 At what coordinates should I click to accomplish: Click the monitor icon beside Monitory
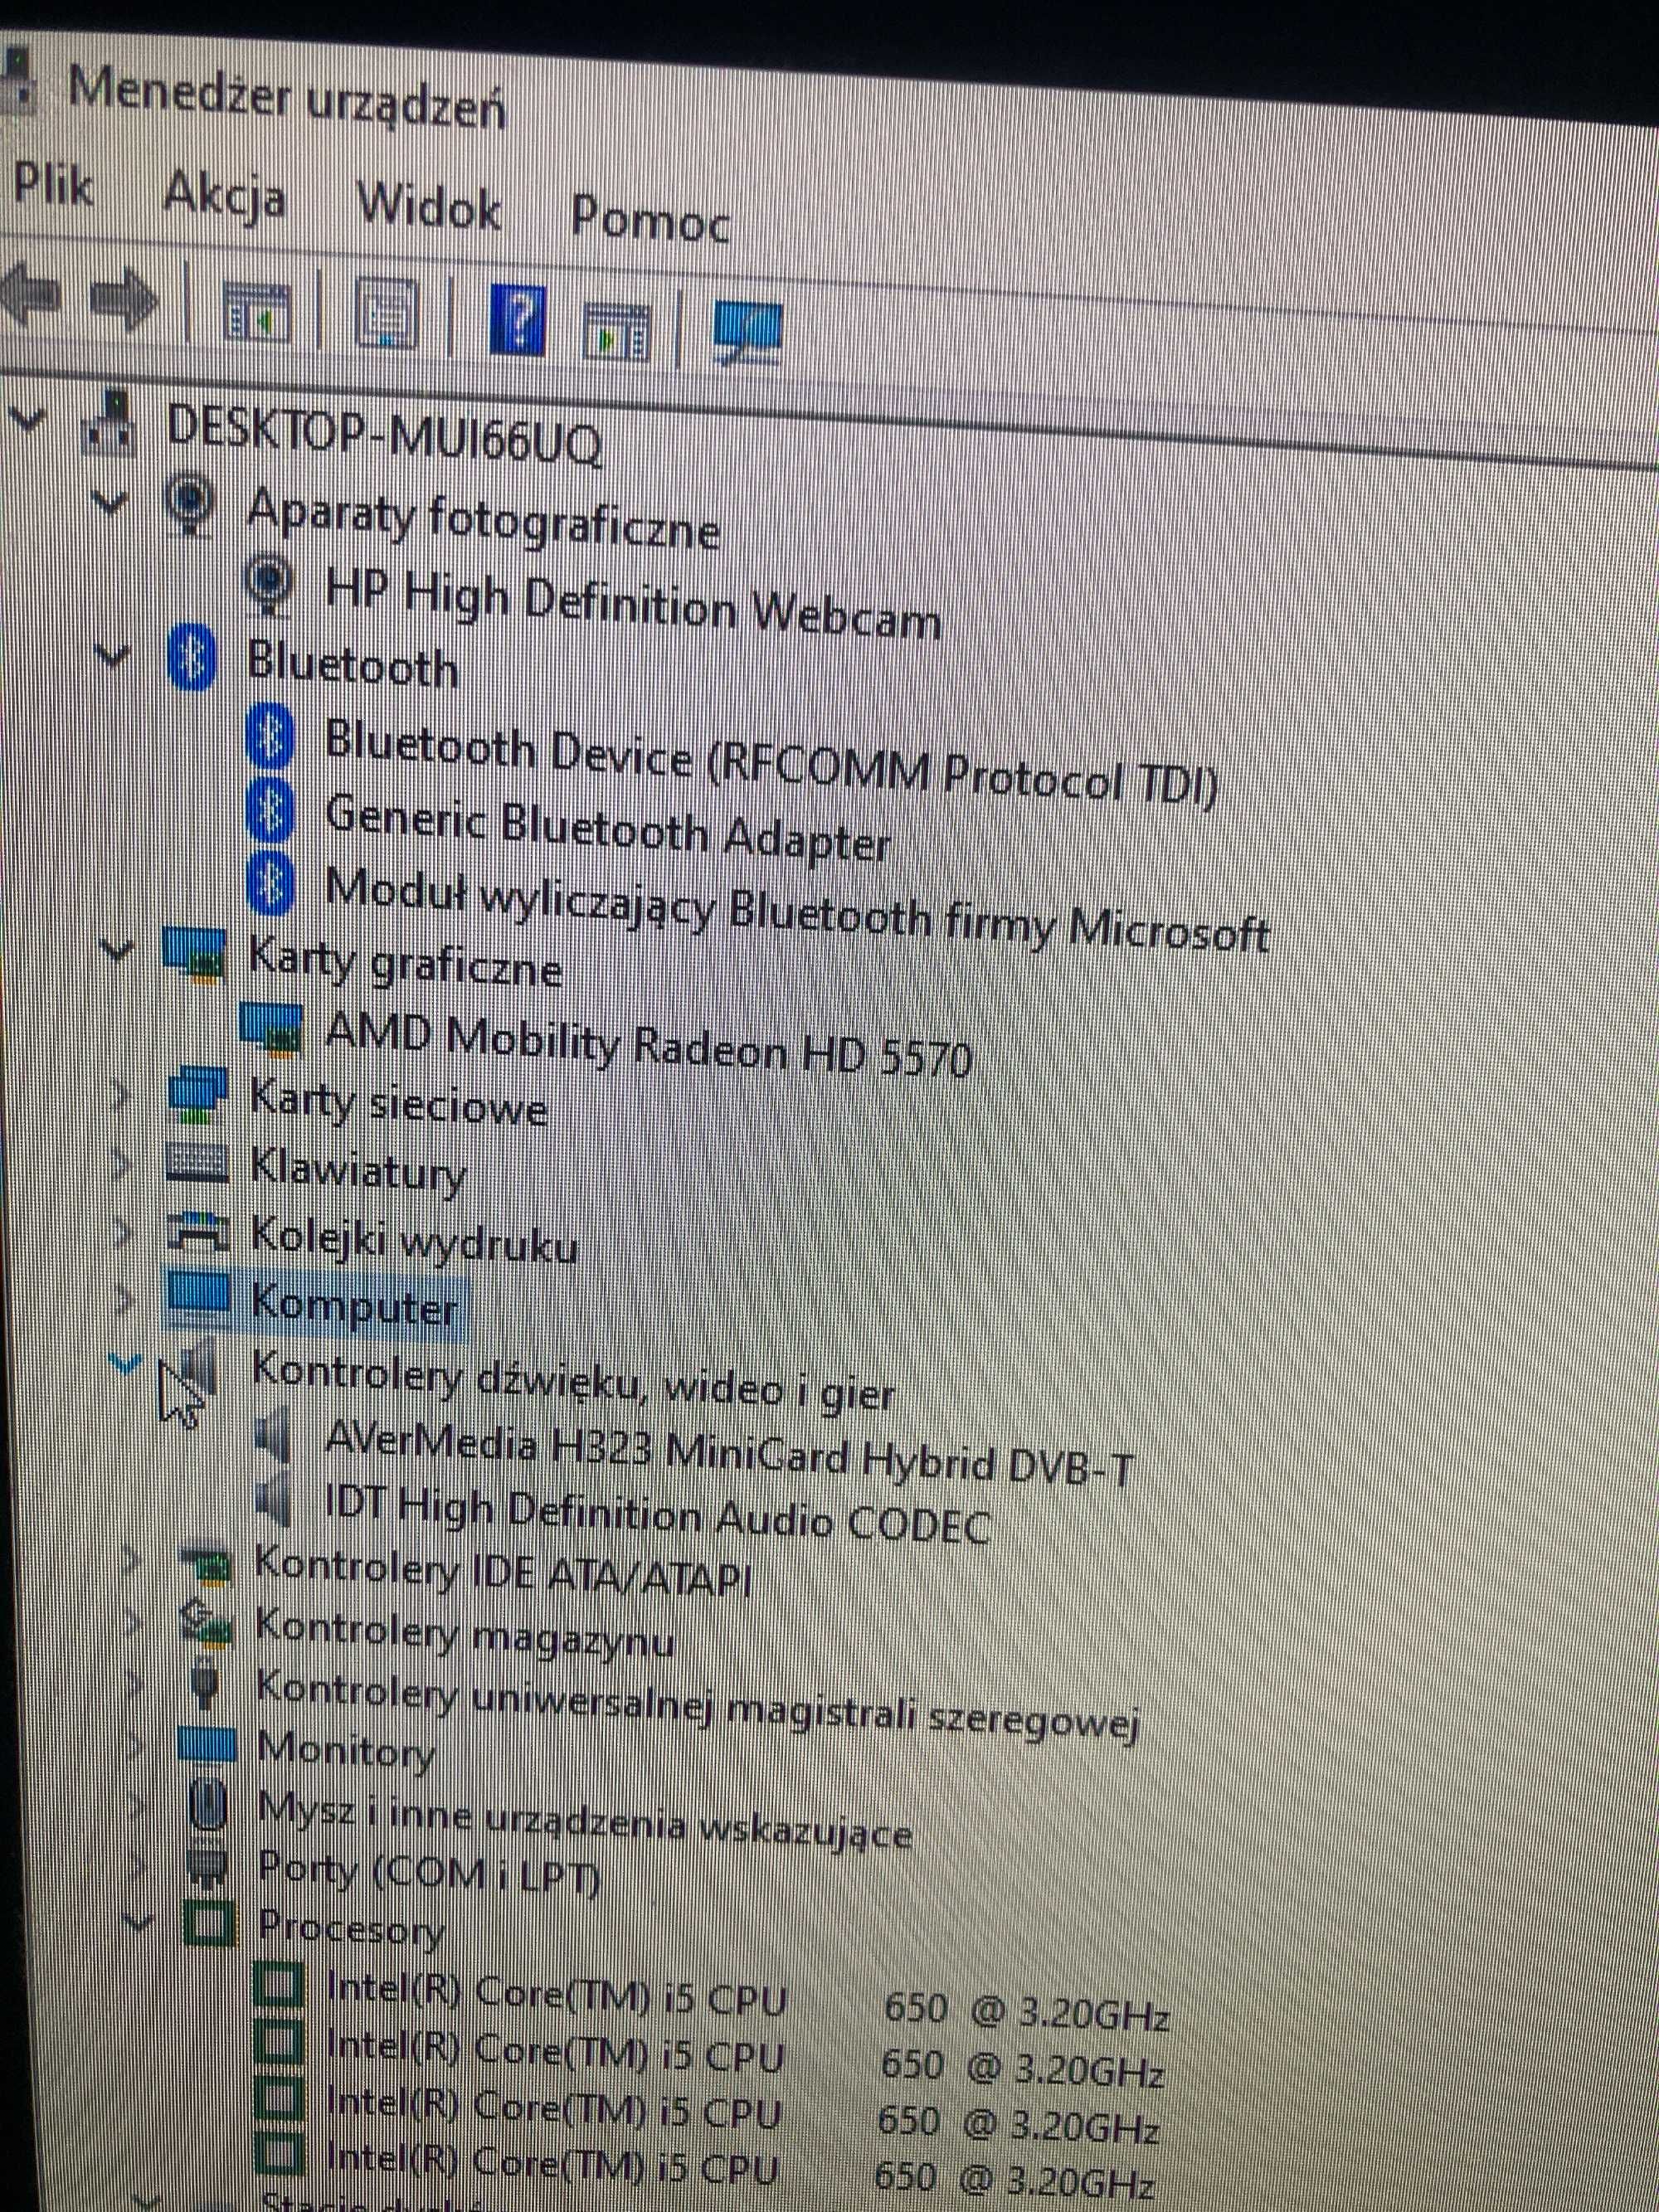click(206, 1745)
